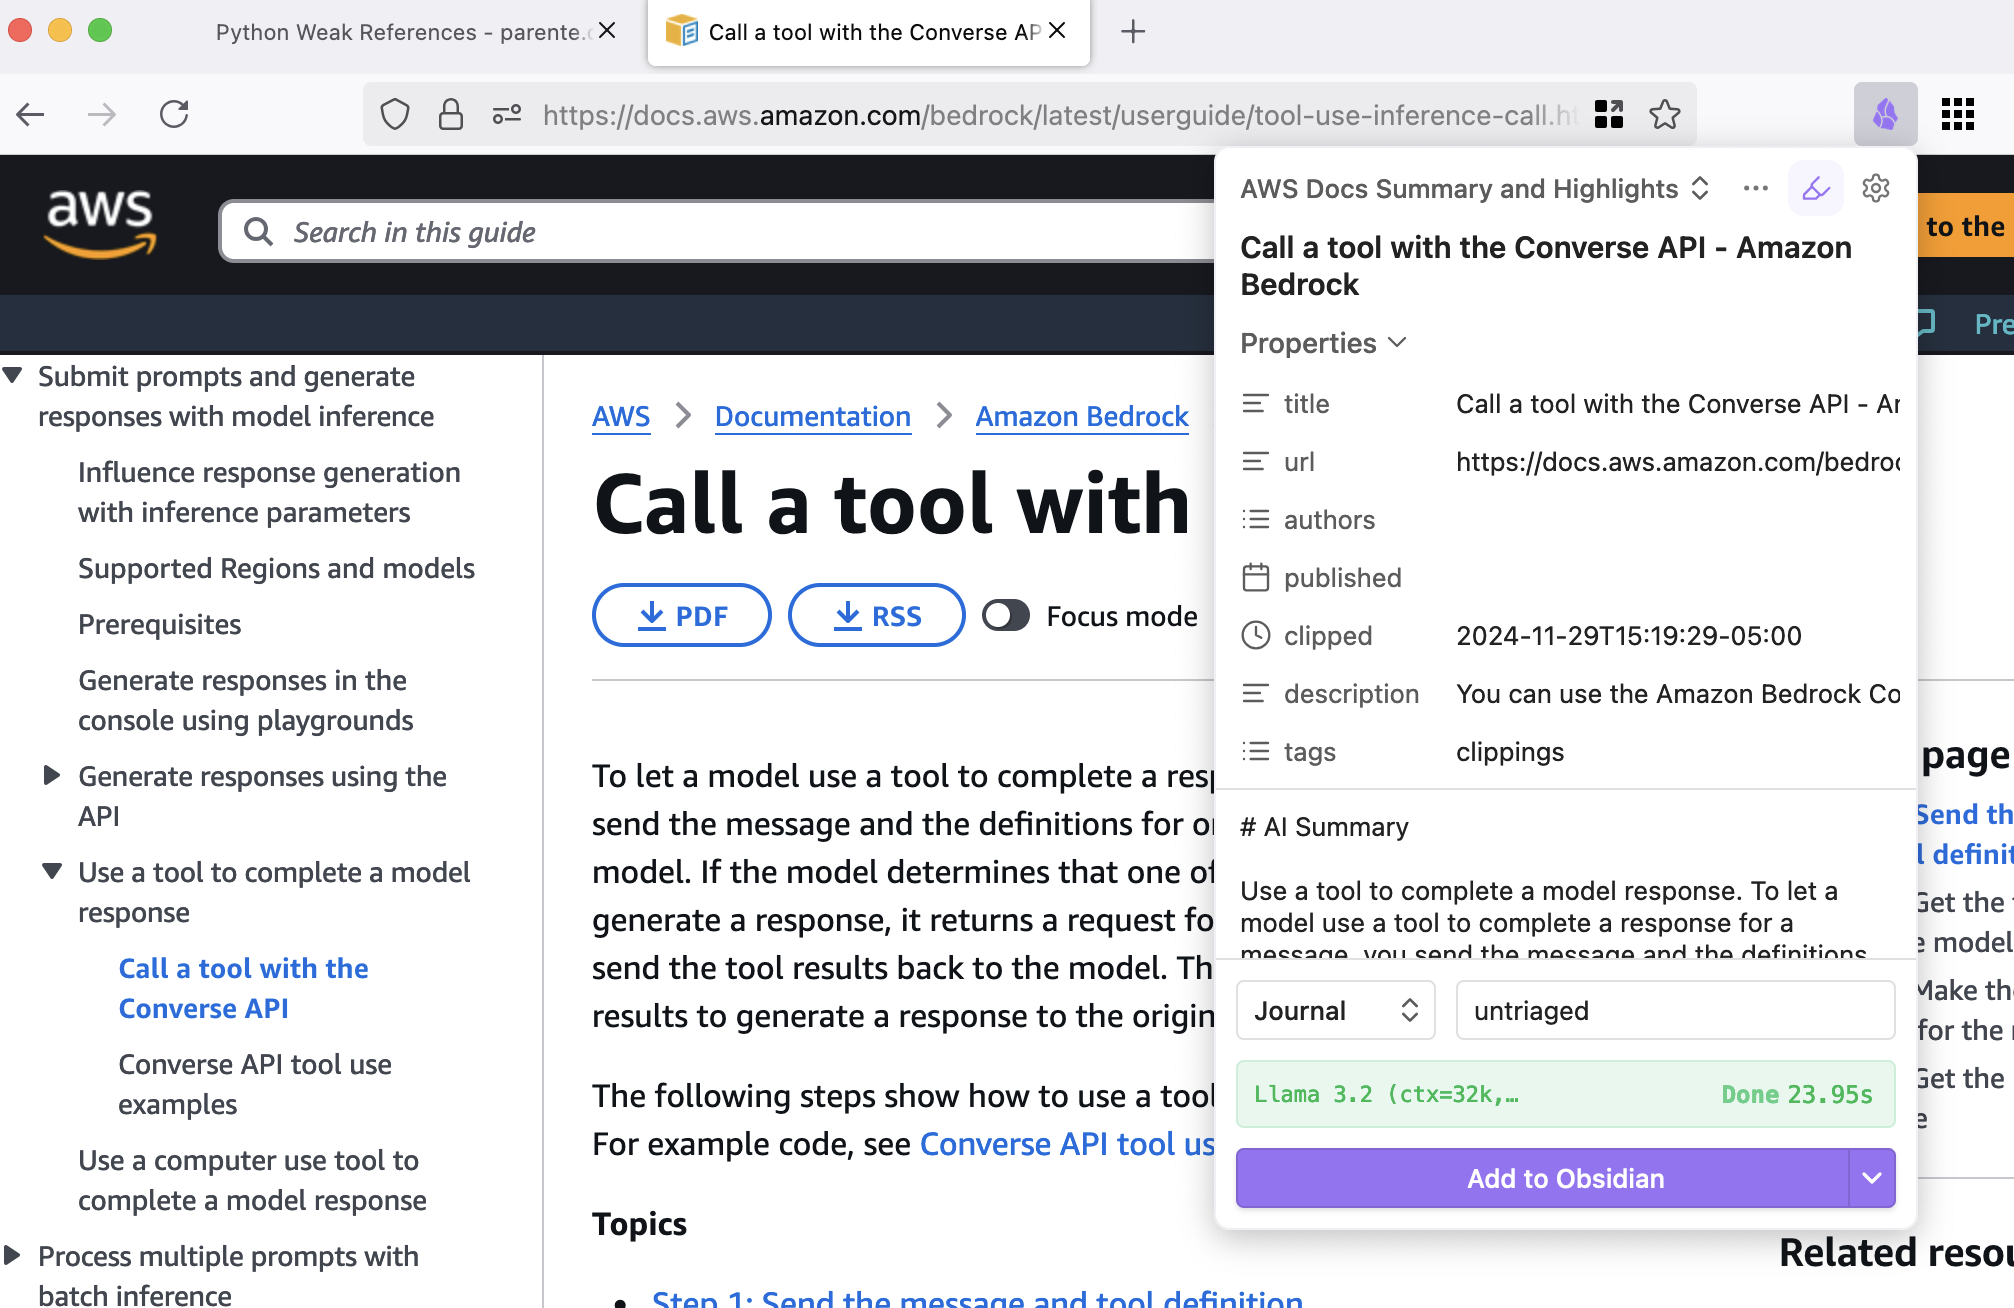This screenshot has width=2014, height=1308.
Task: Click the AWS logo
Action: click(100, 224)
